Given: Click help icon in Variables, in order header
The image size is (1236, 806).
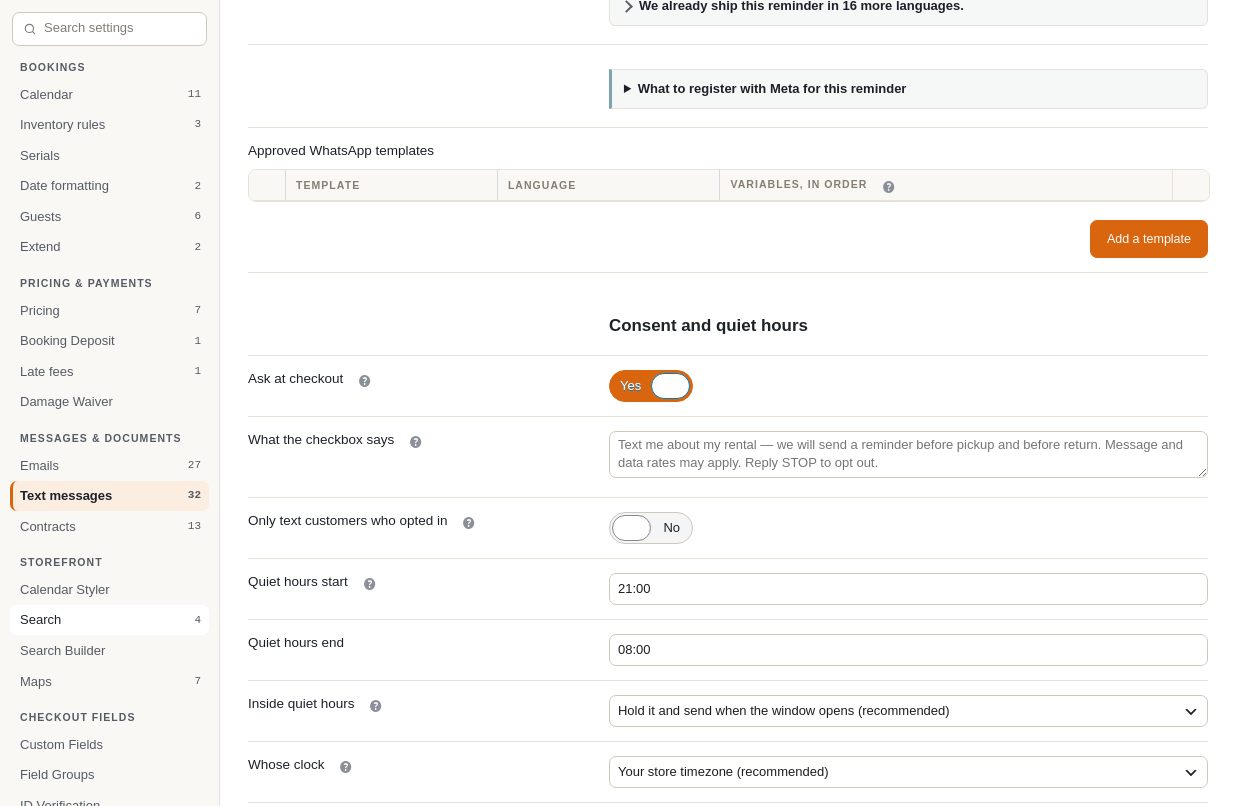Looking at the screenshot, I should (x=889, y=187).
